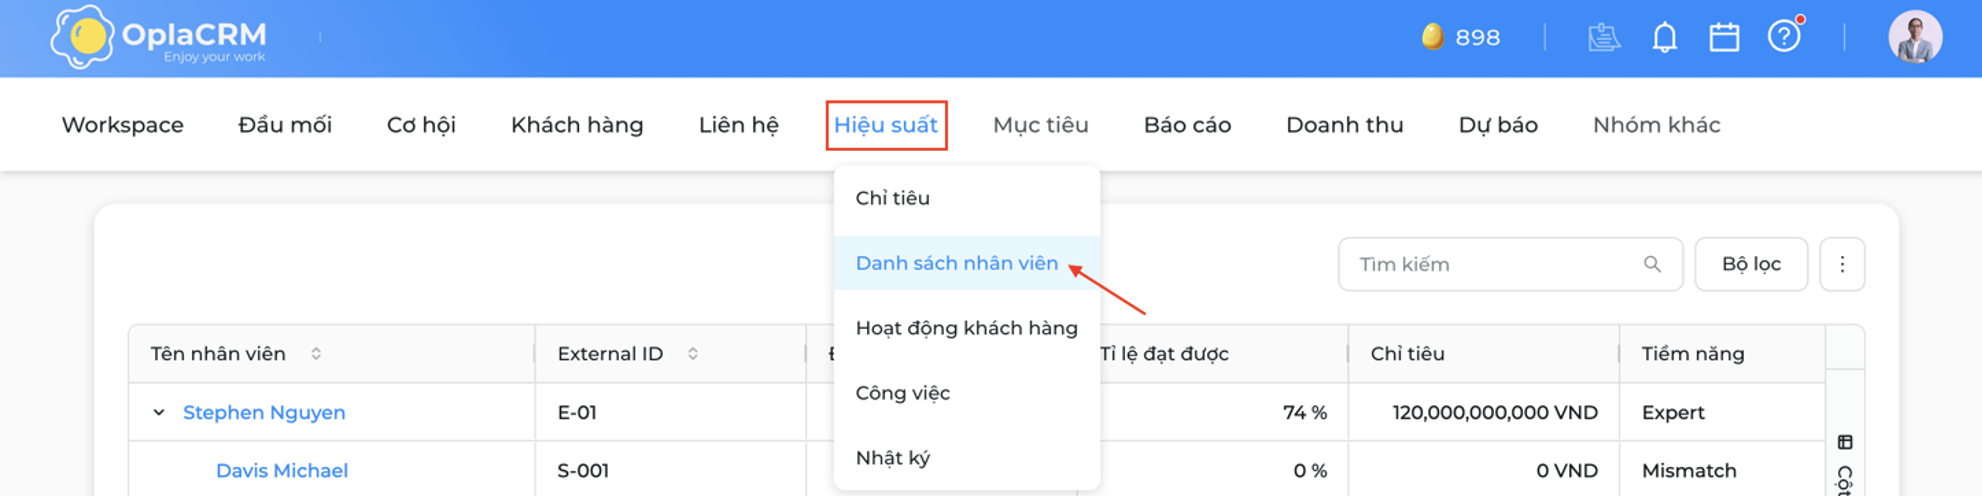The image size is (1982, 496).
Task: Click the Tỉ lệ đạt được column header
Action: 1164,353
